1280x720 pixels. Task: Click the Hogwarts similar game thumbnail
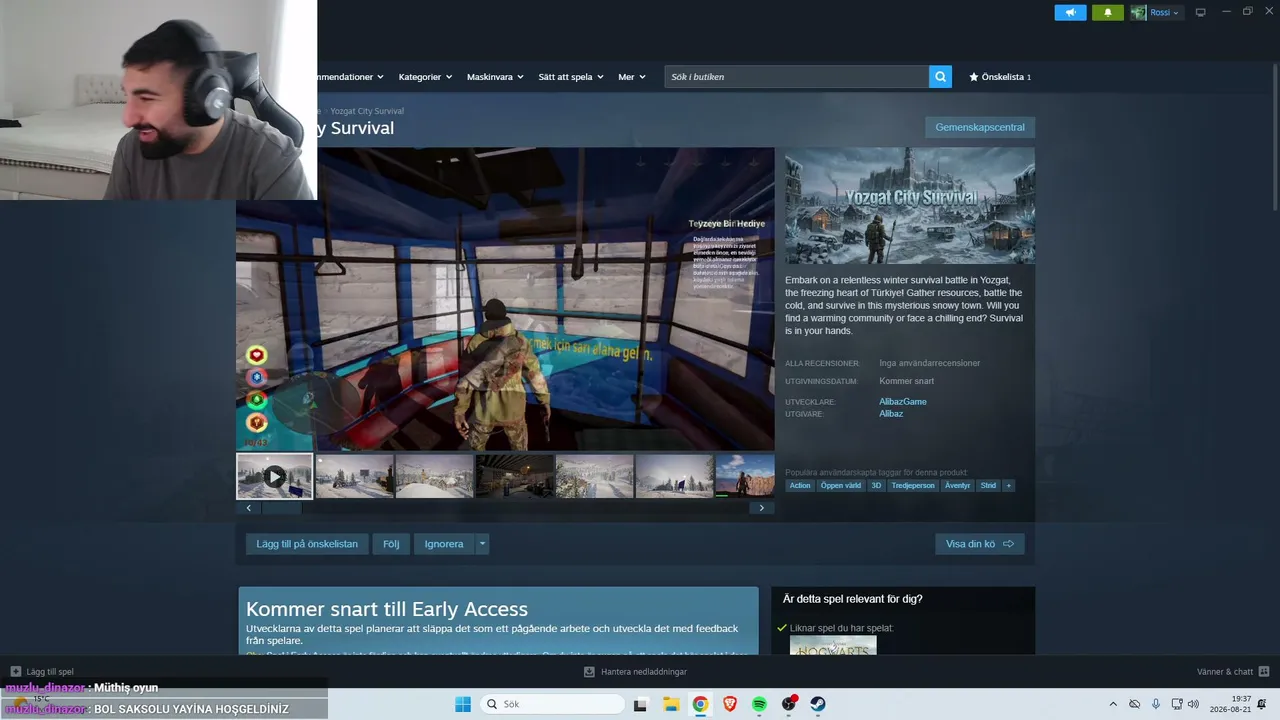tap(833, 647)
